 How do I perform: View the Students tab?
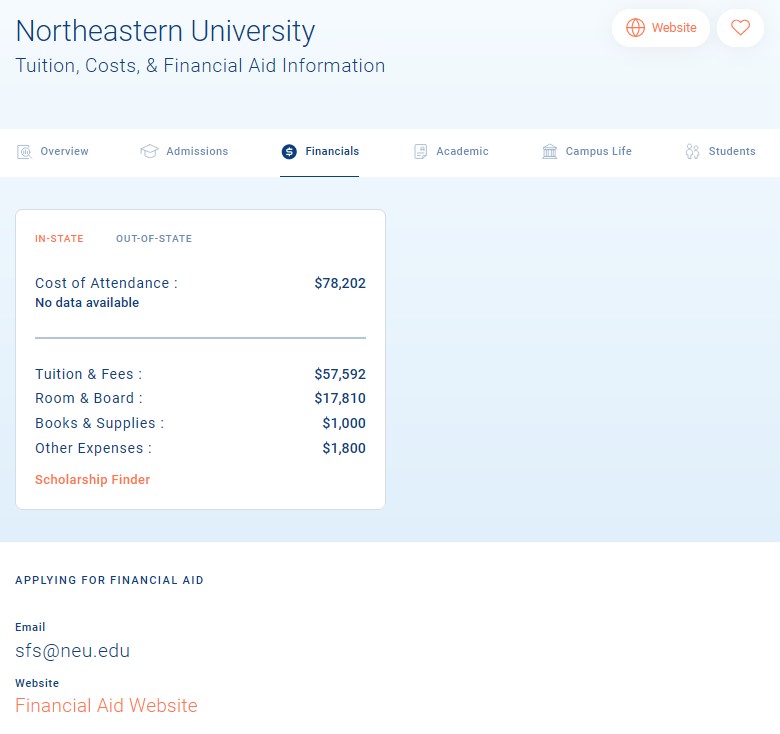pos(720,151)
